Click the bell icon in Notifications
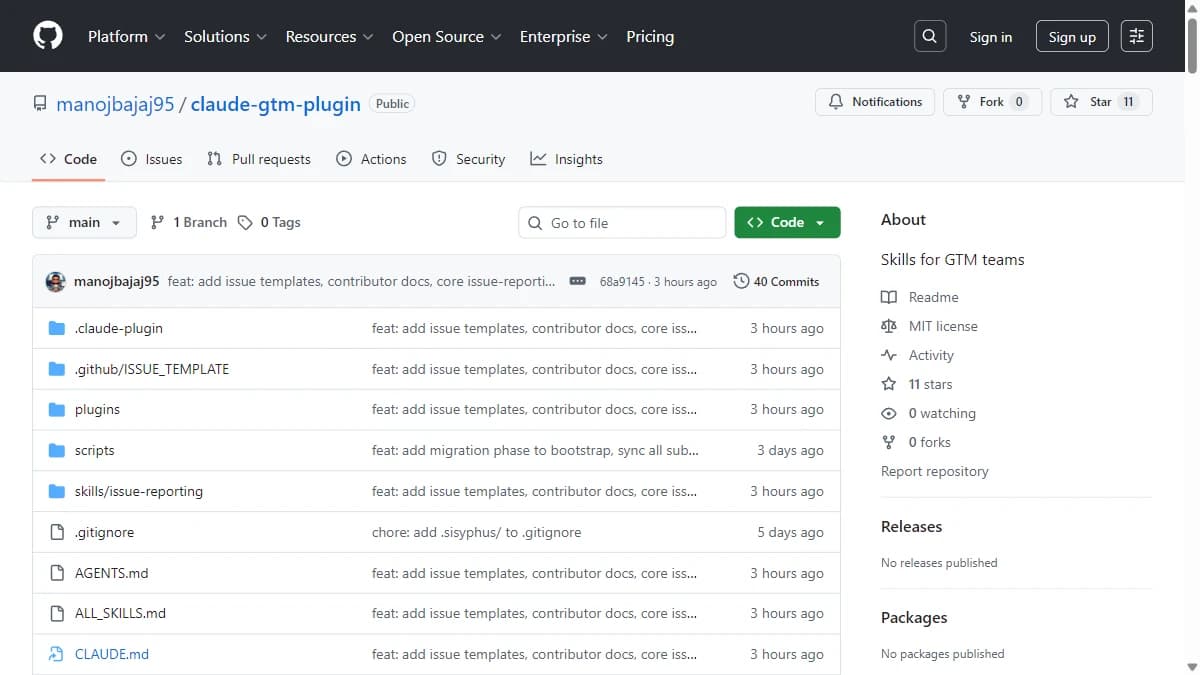Viewport: 1200px width, 675px height. [836, 102]
